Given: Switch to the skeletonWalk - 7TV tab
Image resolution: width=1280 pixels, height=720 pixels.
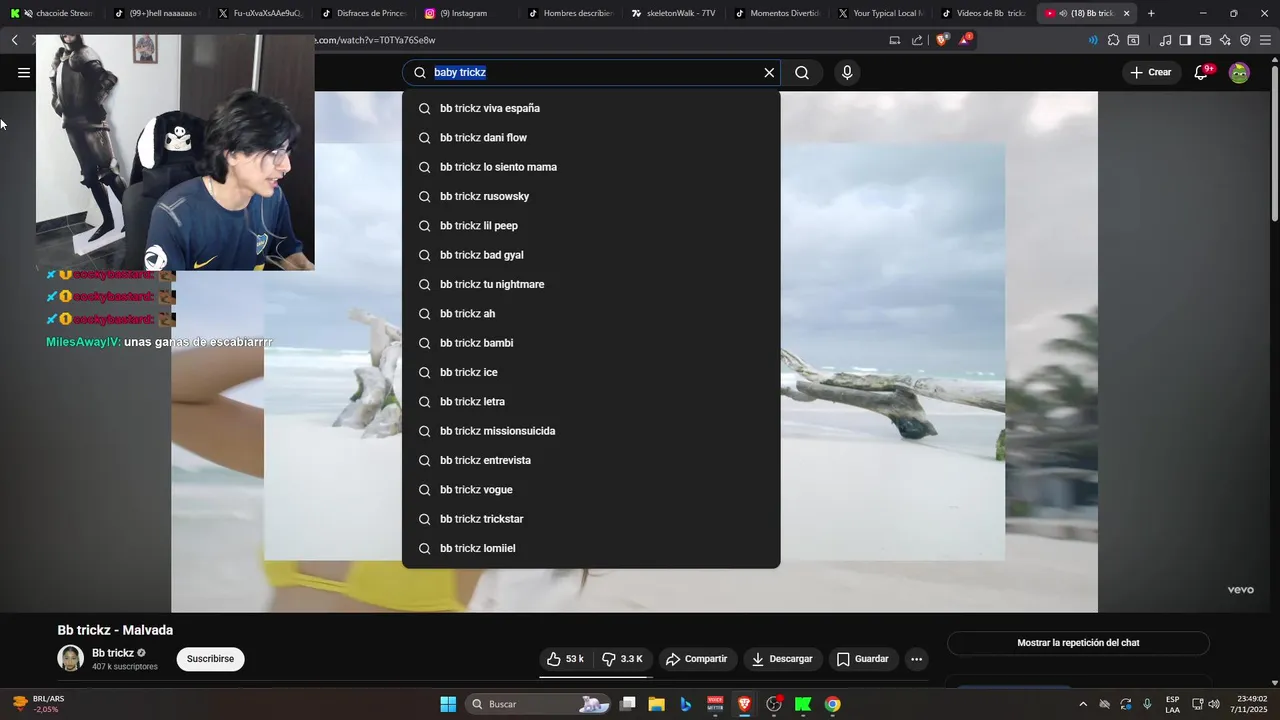Looking at the screenshot, I should 673,13.
